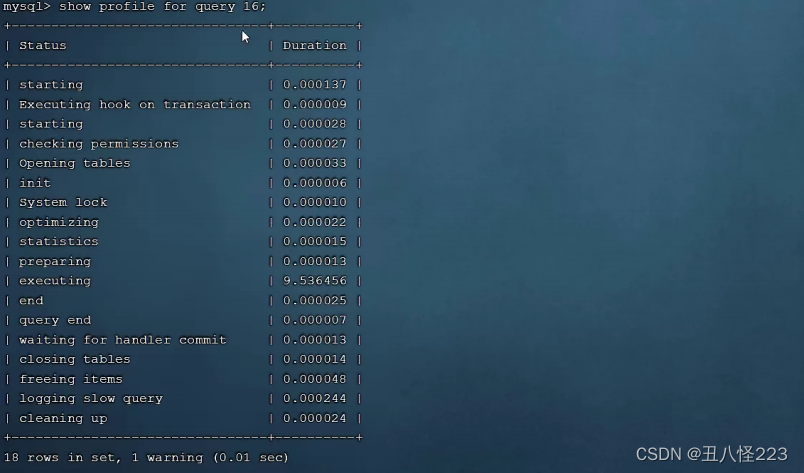Click the 'checking permissions' status cell

(99, 144)
